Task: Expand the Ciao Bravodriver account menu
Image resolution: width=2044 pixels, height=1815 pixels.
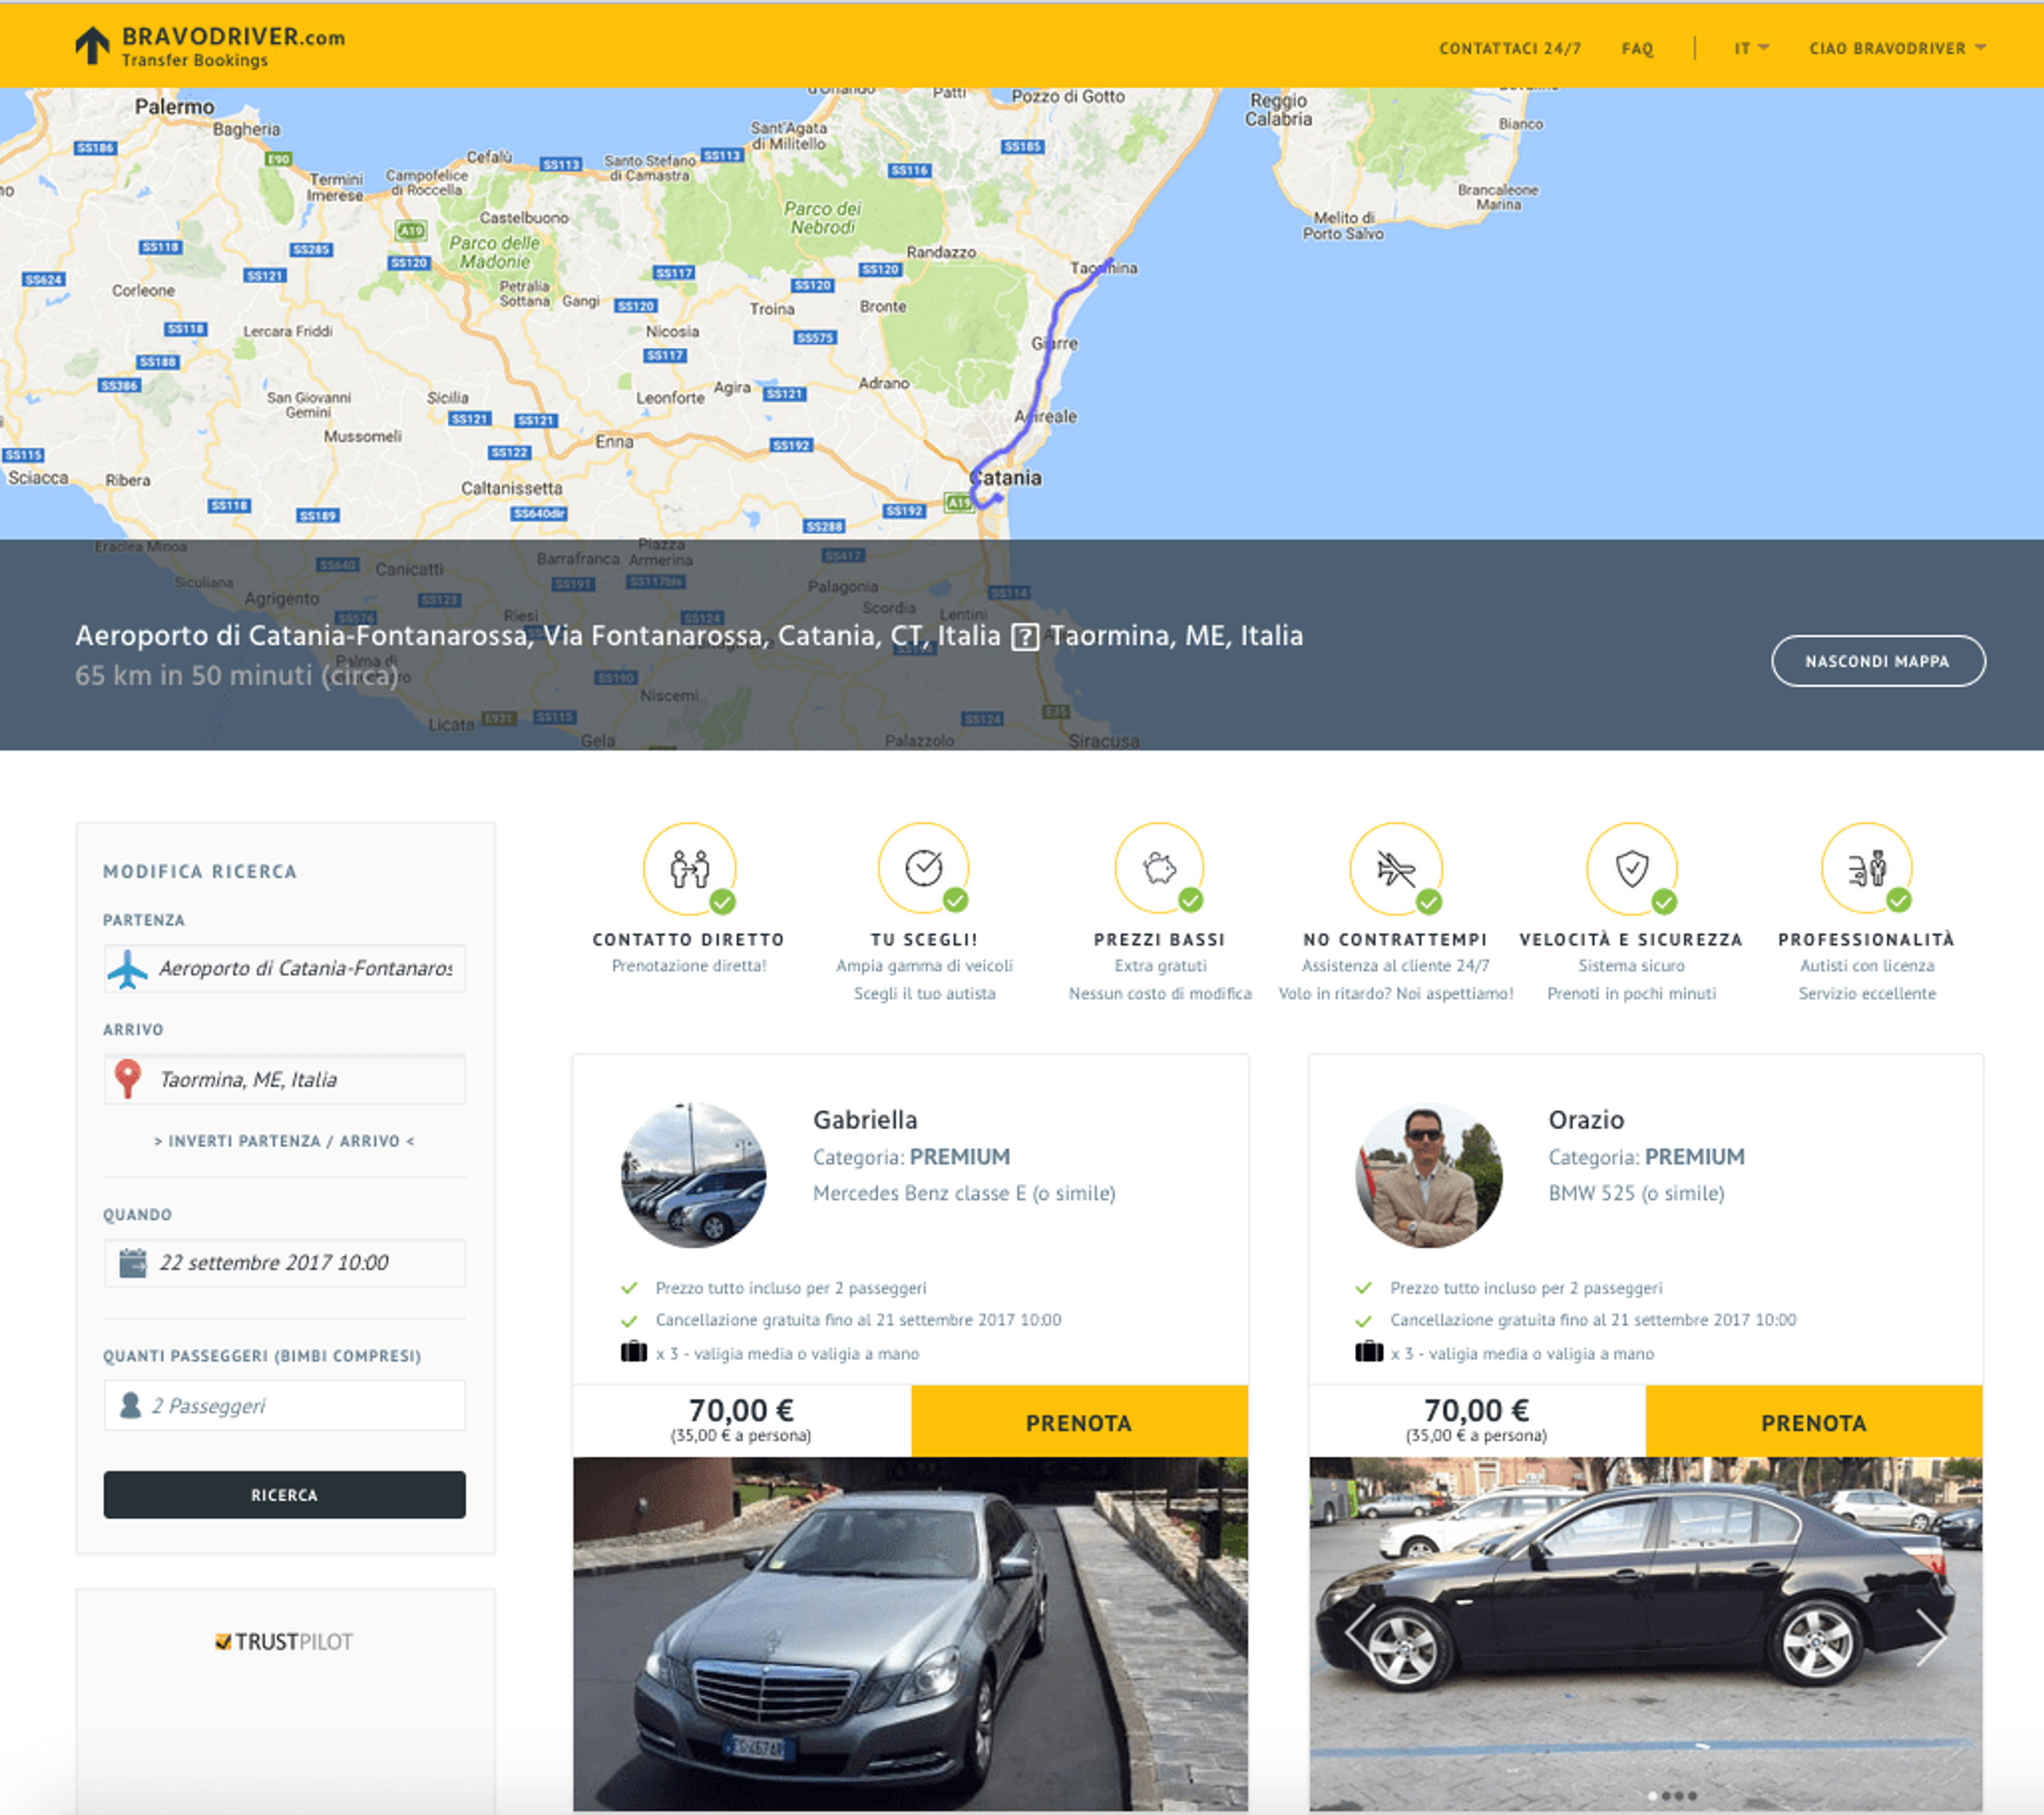Action: pos(1897,48)
